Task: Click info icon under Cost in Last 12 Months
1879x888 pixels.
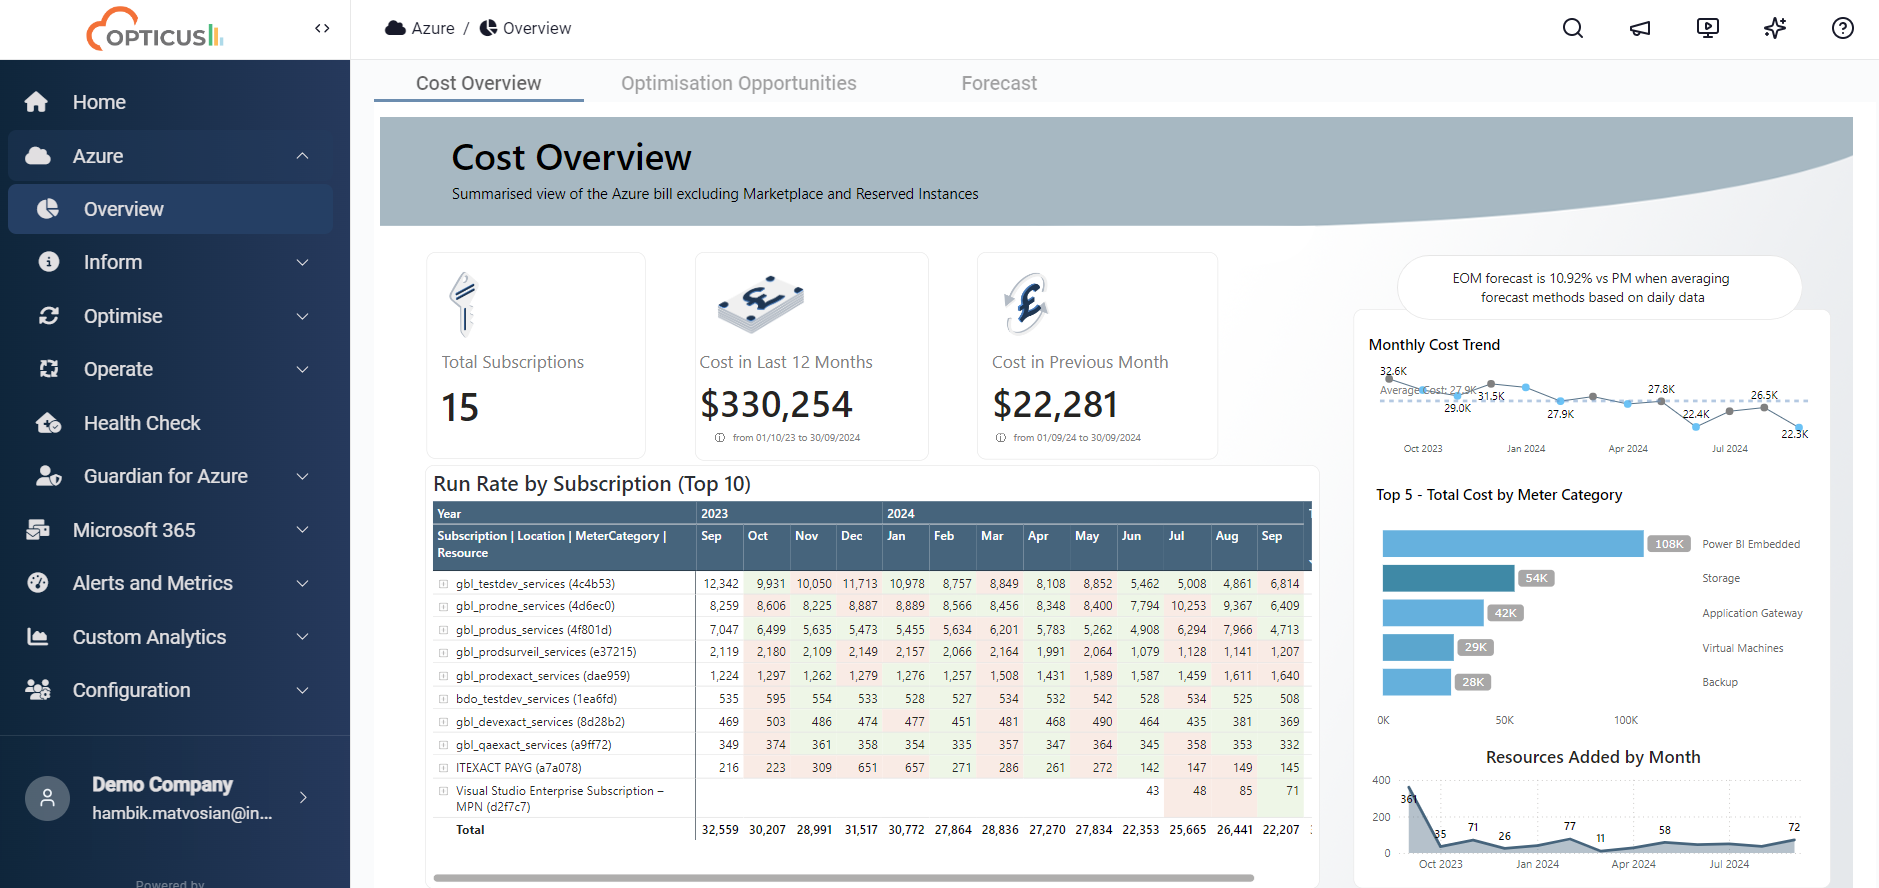Action: click(x=720, y=438)
